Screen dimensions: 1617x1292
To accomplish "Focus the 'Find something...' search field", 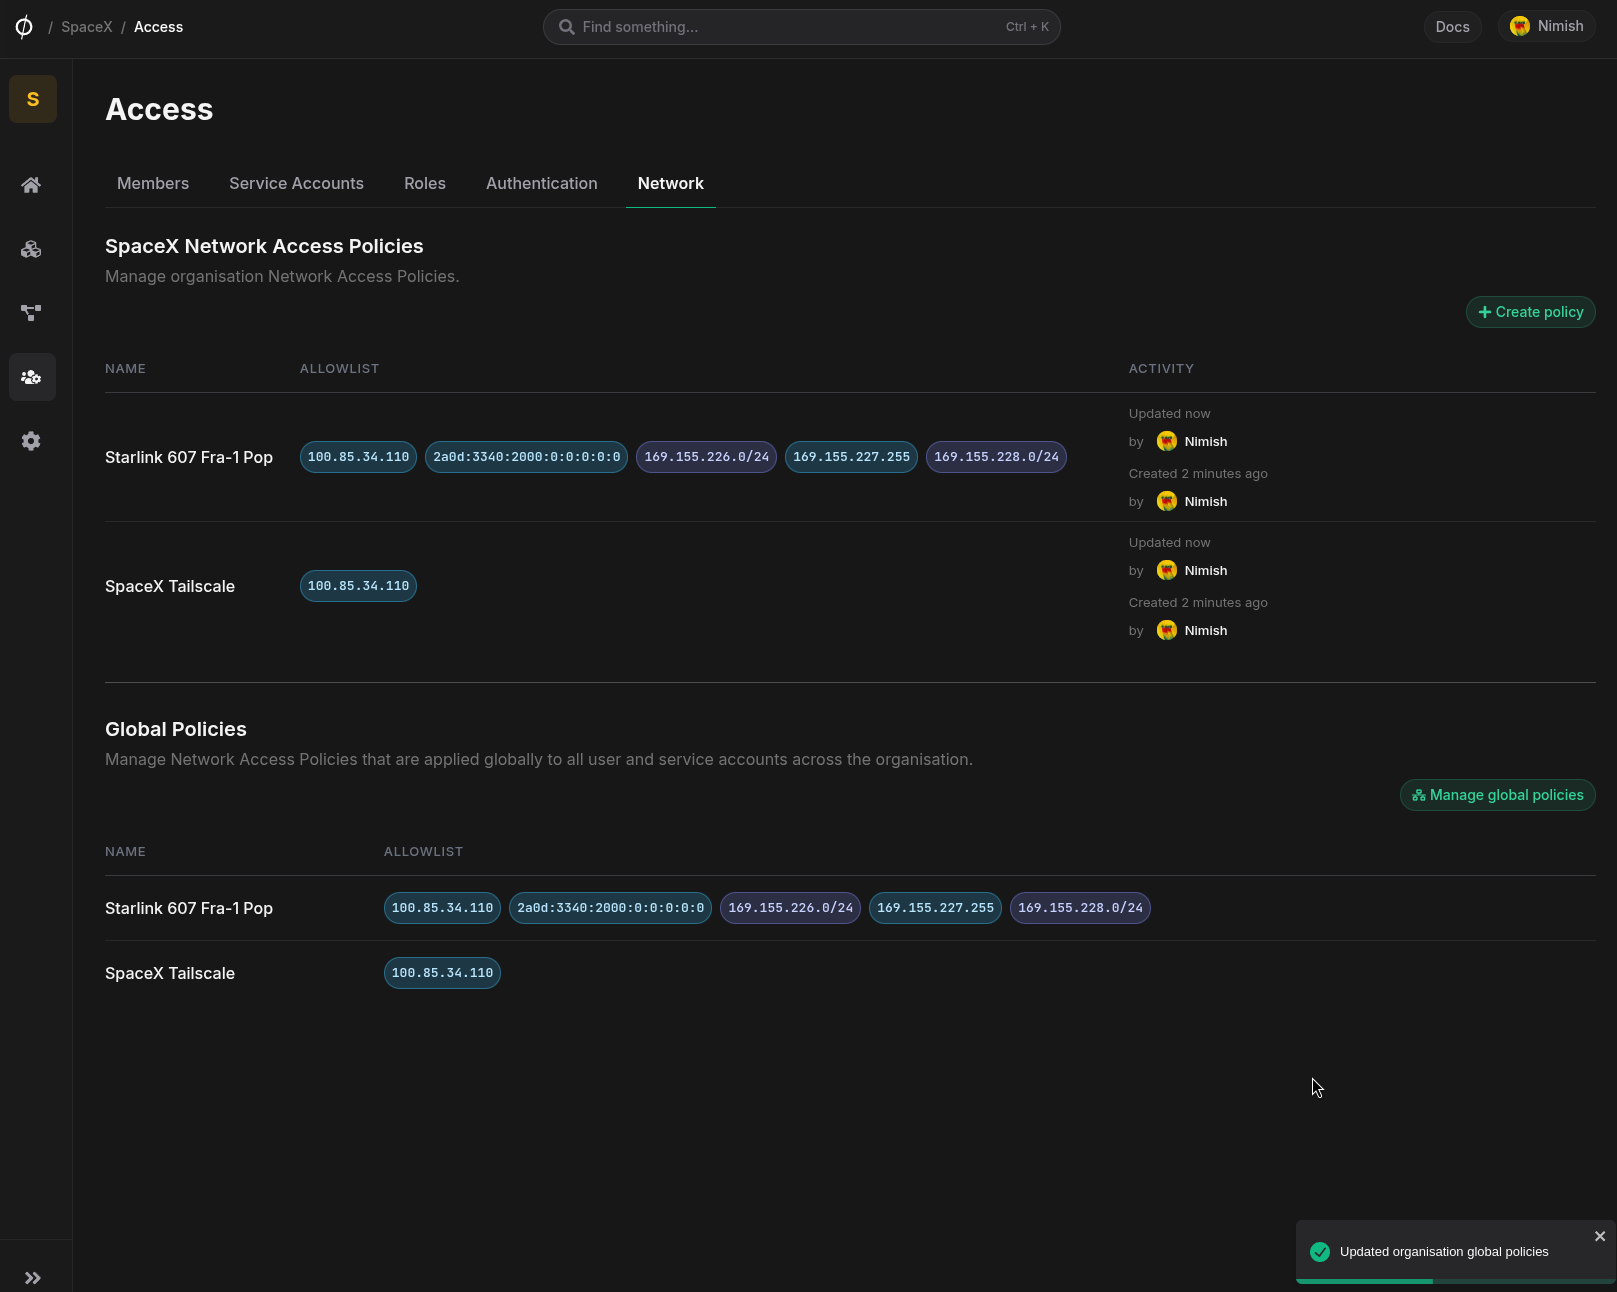I will point(802,27).
